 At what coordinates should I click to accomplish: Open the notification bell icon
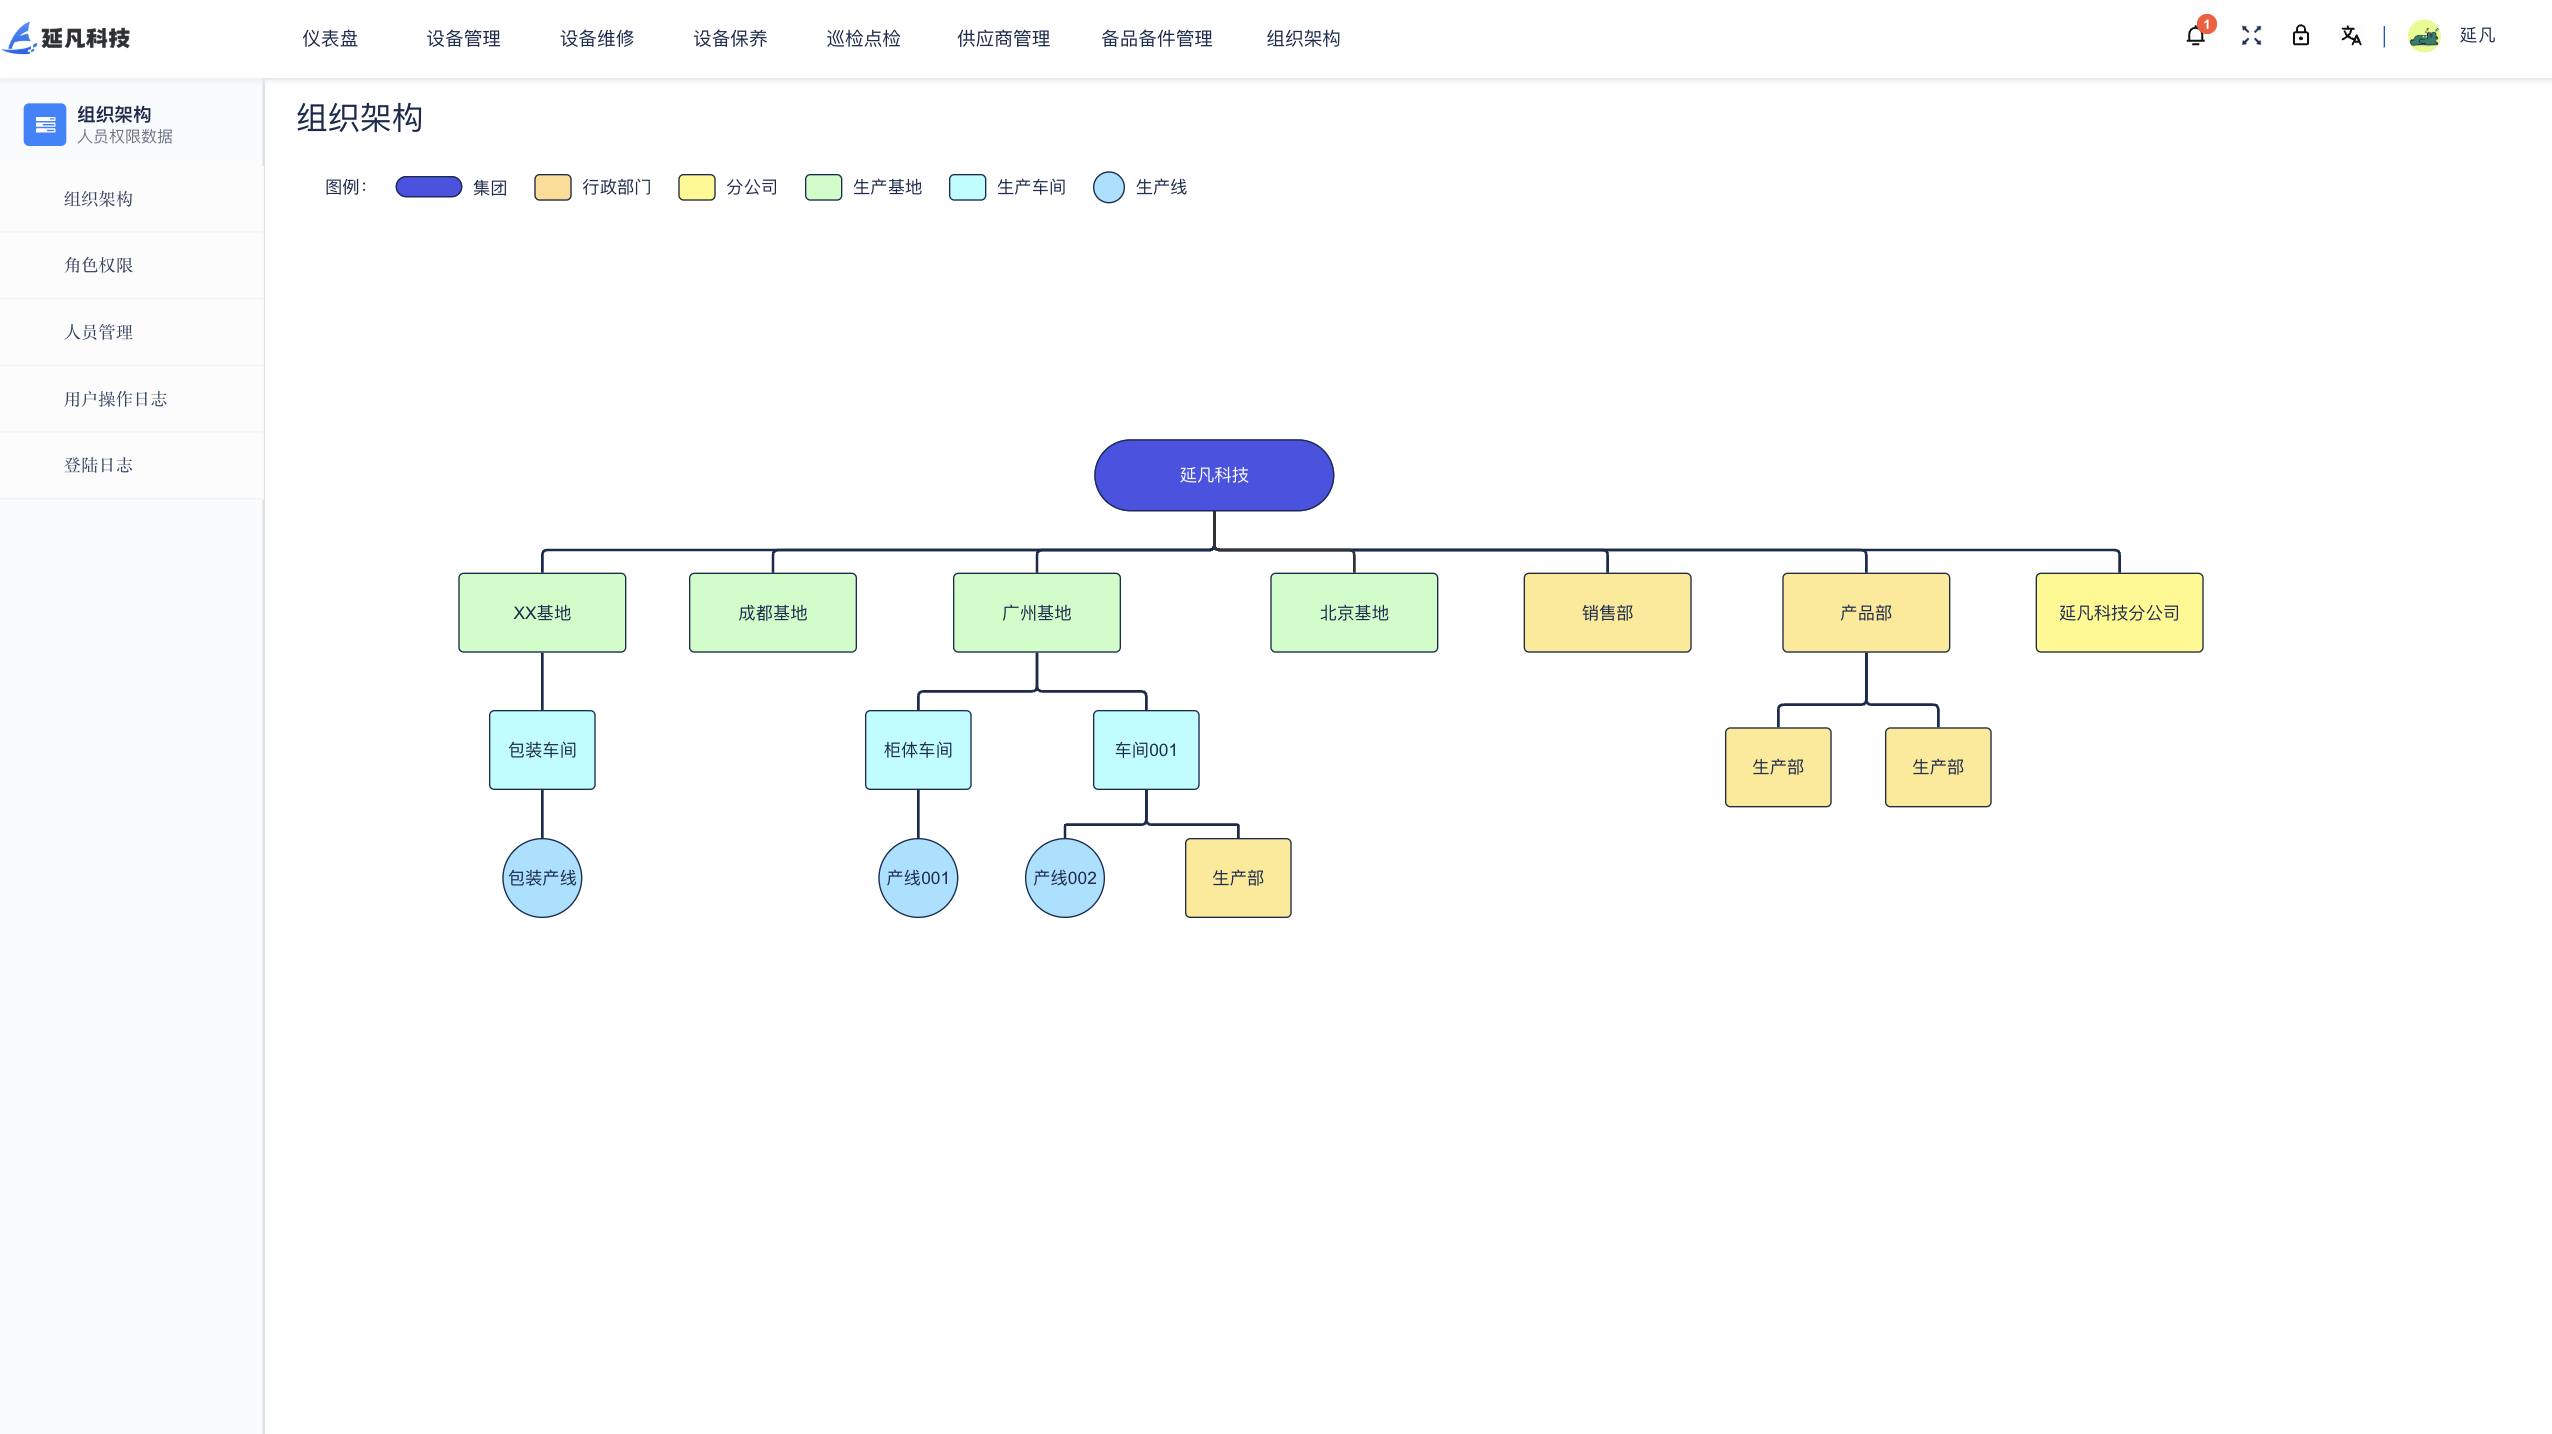[2195, 36]
